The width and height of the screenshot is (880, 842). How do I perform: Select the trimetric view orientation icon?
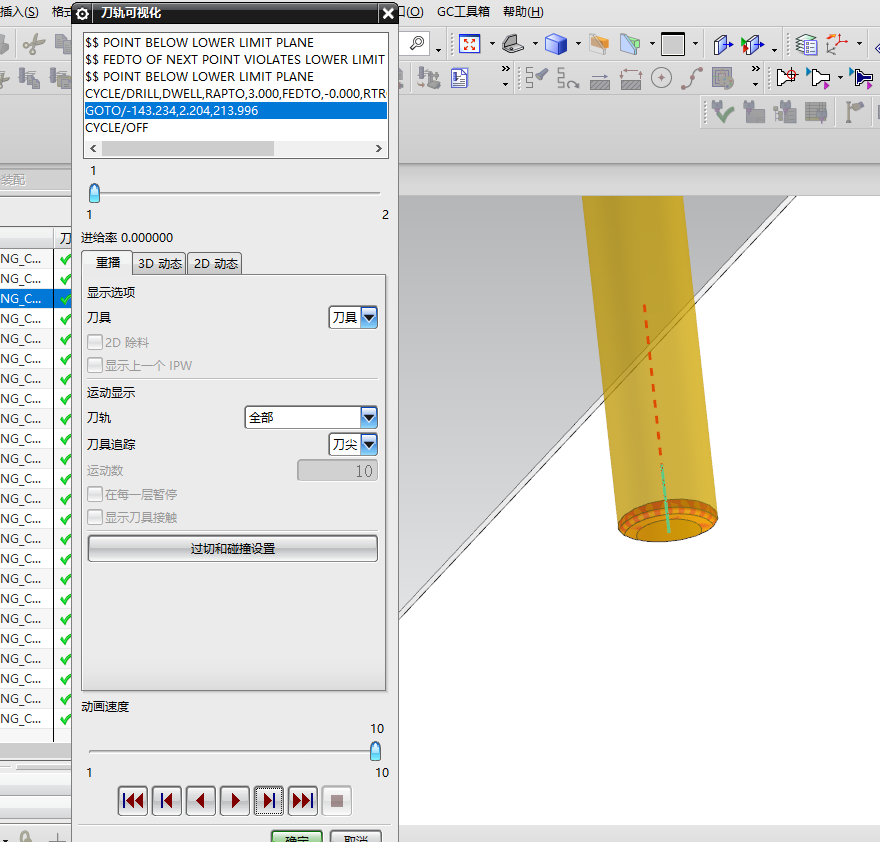tap(512, 44)
